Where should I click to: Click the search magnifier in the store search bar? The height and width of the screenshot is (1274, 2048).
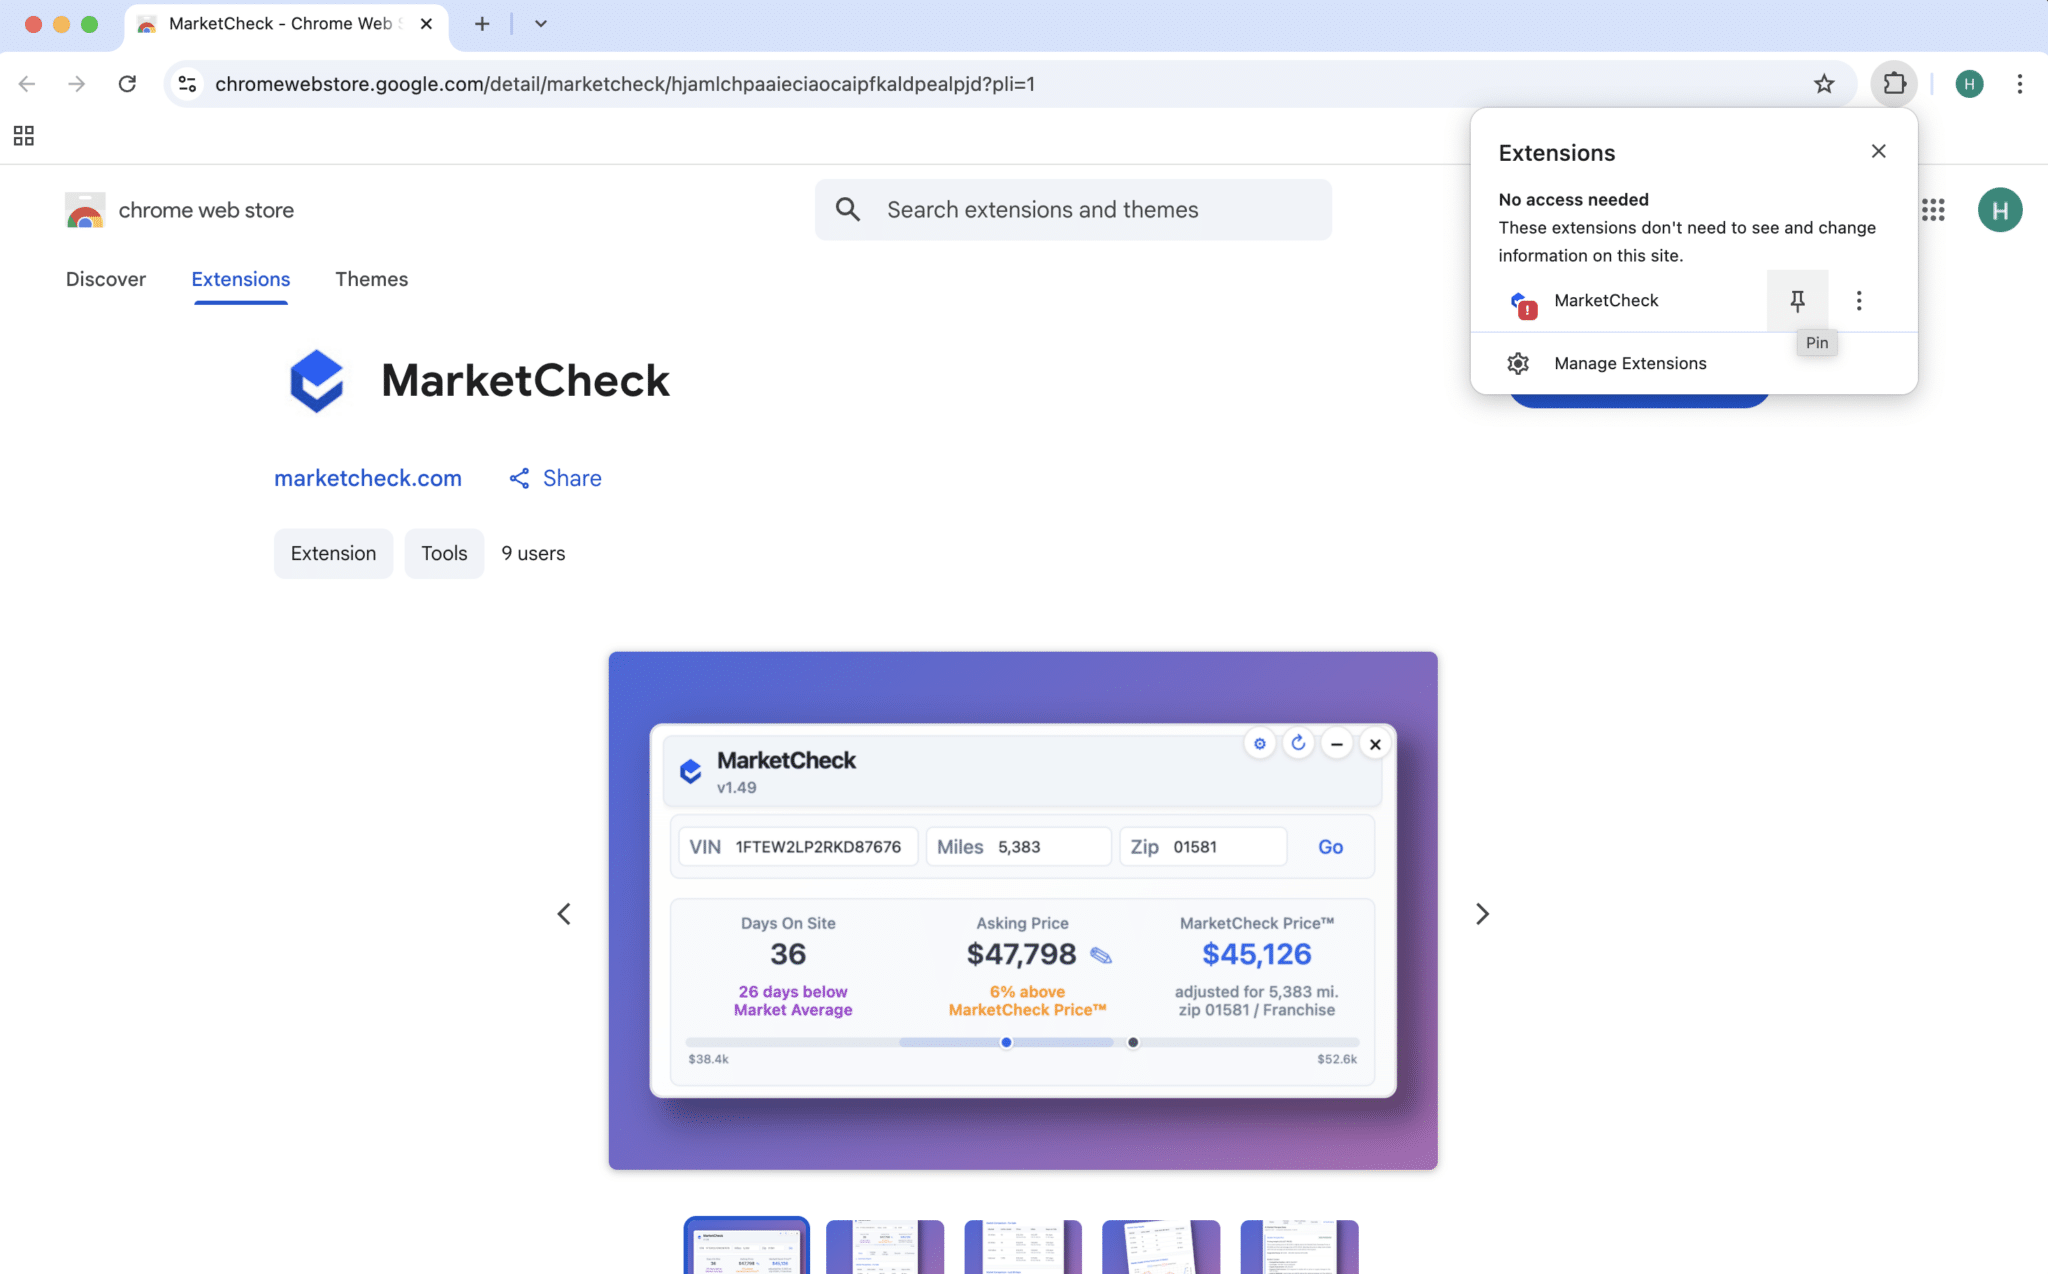click(x=847, y=209)
